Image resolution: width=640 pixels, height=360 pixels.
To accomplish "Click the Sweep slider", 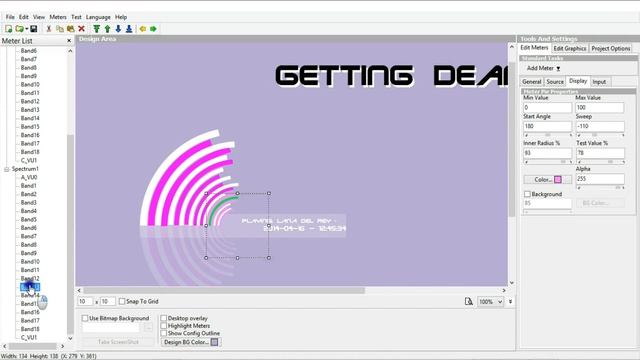I will coord(600,135).
